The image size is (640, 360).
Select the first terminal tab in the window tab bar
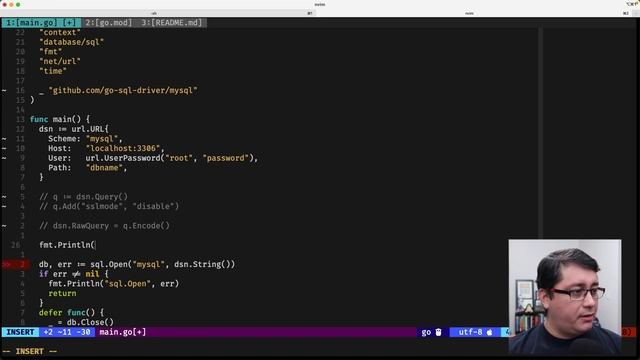[159, 13]
